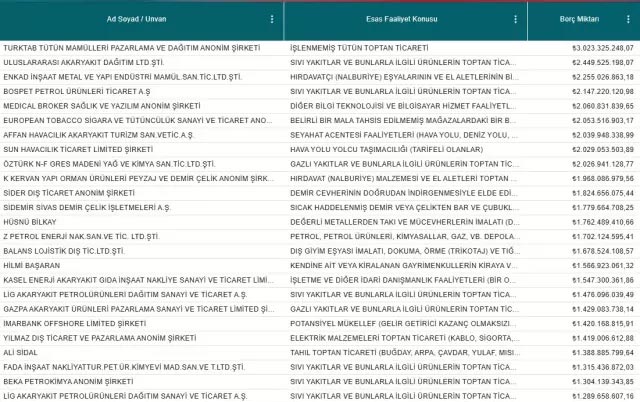Select KASEL ENERJİ AKARYAKIT GIDA row
This screenshot has width=640, height=402.
pyautogui.click(x=320, y=280)
